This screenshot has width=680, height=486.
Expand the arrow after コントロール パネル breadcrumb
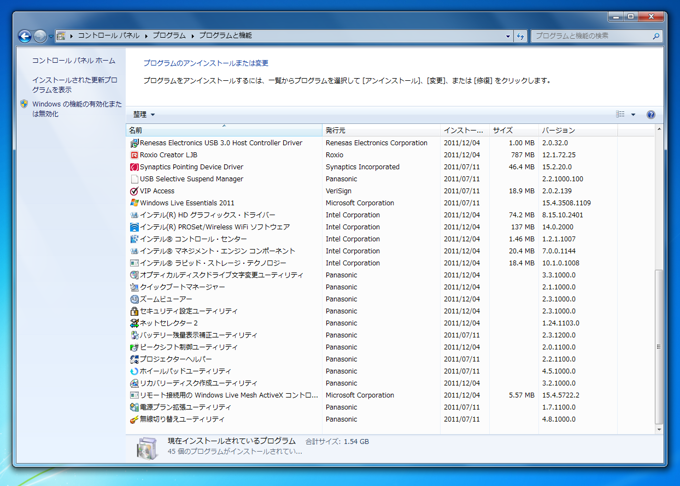tap(146, 36)
